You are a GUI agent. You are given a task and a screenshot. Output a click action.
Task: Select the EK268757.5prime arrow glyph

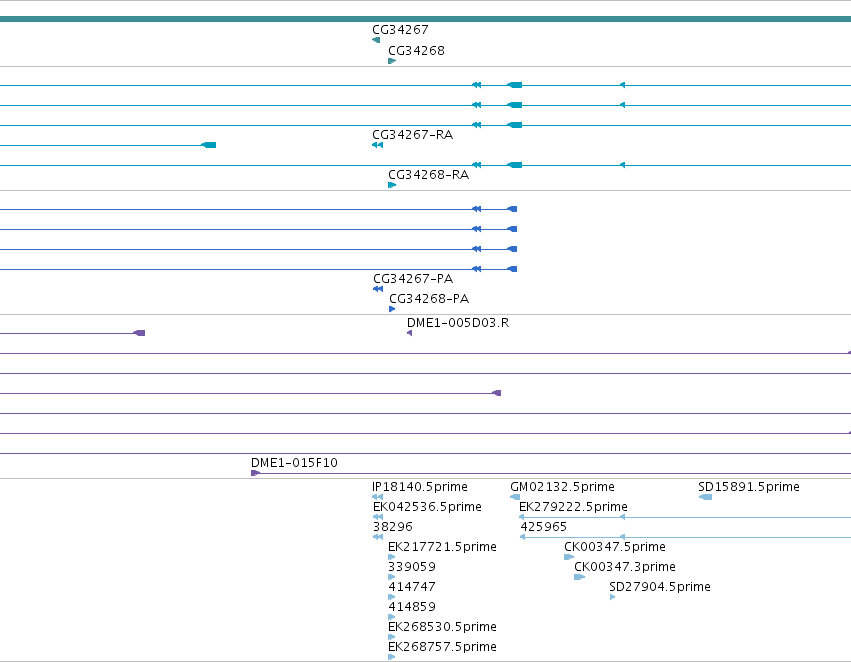coord(391,658)
